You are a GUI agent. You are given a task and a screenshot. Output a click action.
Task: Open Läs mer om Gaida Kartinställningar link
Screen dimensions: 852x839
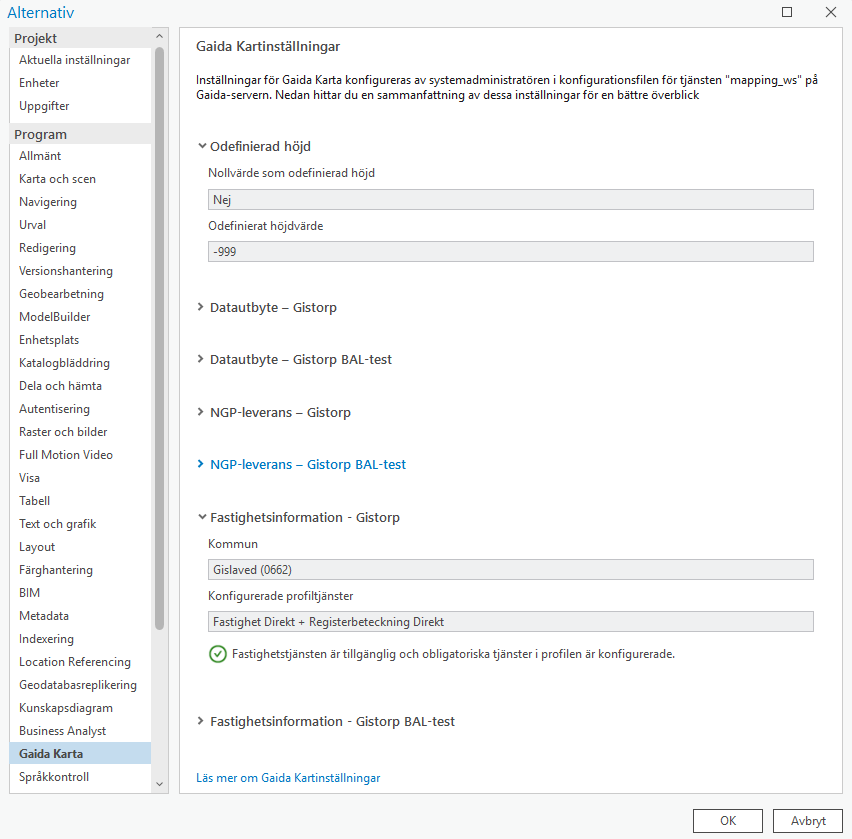(x=288, y=777)
